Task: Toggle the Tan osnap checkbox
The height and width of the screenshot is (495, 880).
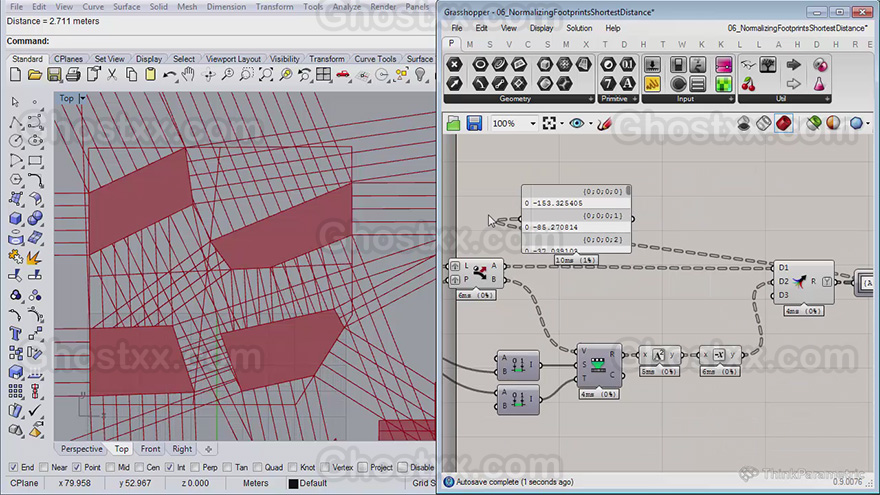Action: pos(227,467)
